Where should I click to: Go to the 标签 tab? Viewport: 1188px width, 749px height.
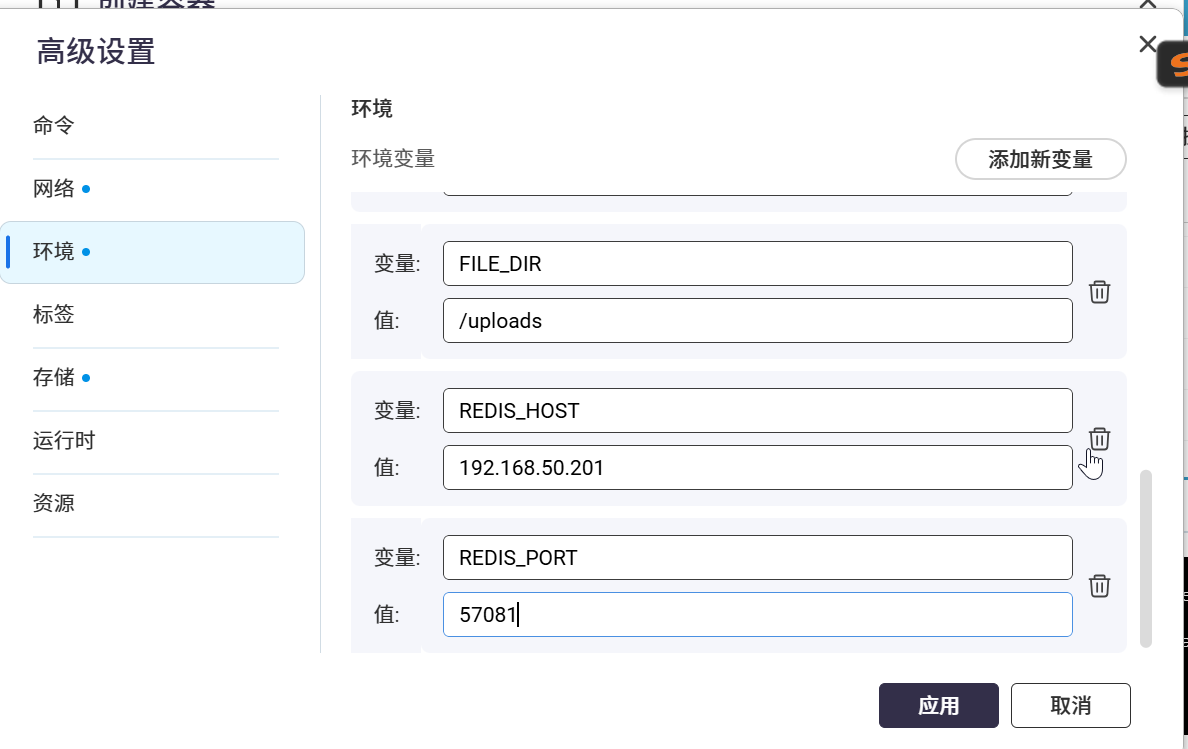coord(54,315)
